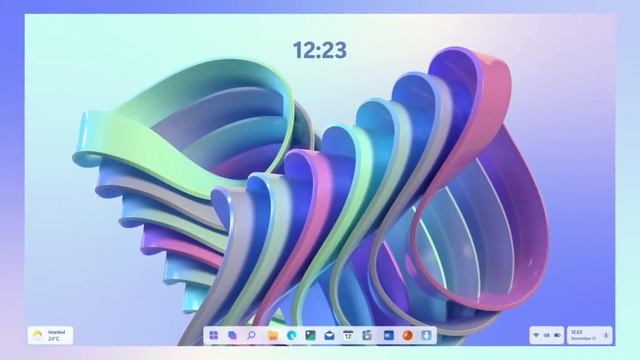Launch File Explorer from the taskbar
Screen dimensions: 640x360
(x=273, y=336)
